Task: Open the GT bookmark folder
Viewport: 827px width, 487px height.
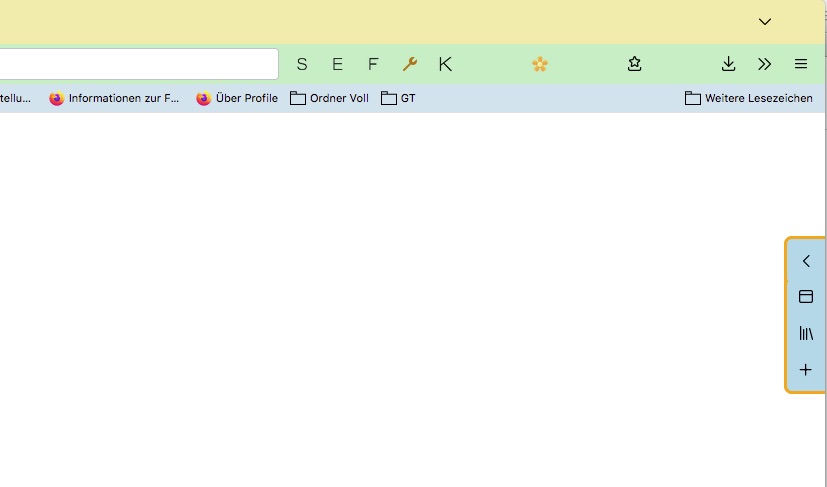Action: [x=398, y=98]
